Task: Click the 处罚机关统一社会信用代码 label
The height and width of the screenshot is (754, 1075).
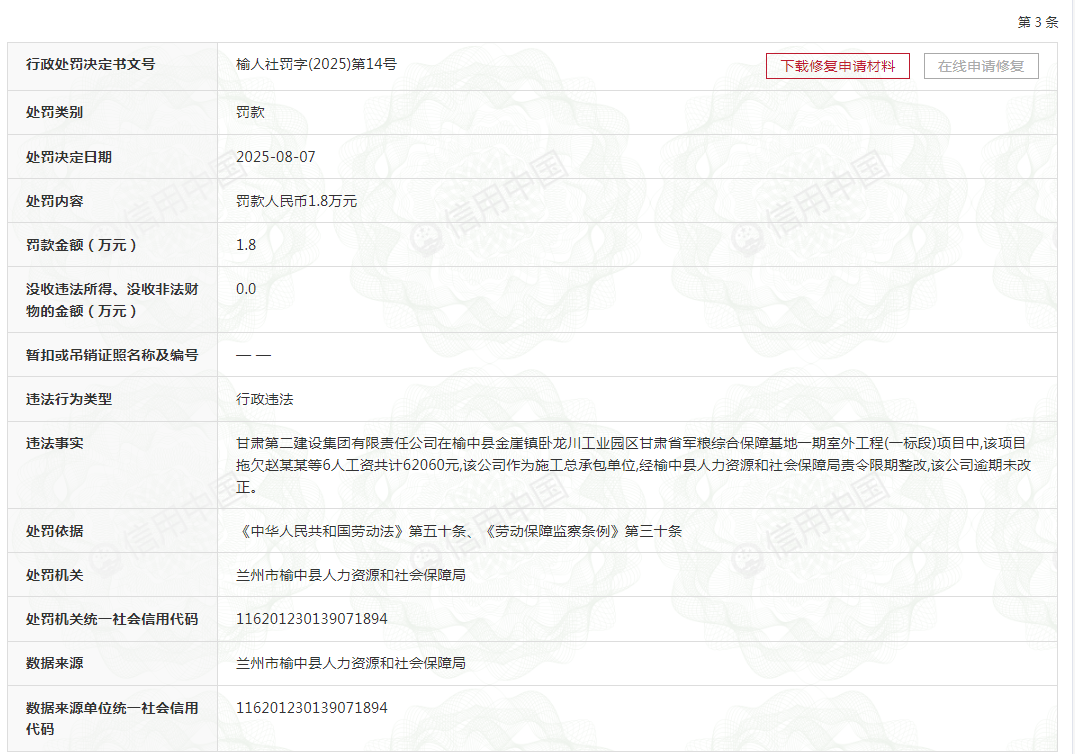Action: [x=112, y=618]
